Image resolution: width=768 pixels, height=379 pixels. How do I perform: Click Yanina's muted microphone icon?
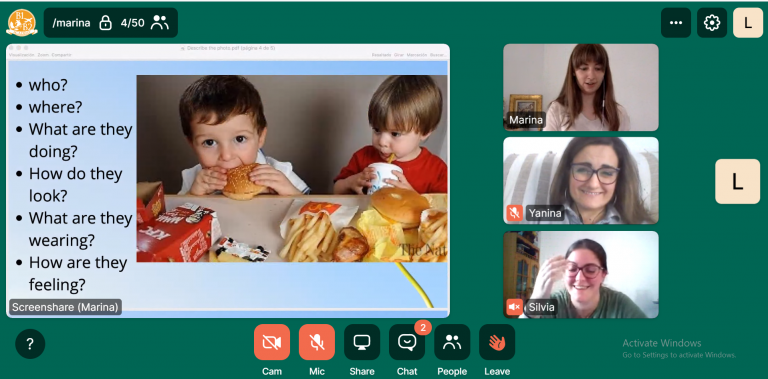point(514,213)
